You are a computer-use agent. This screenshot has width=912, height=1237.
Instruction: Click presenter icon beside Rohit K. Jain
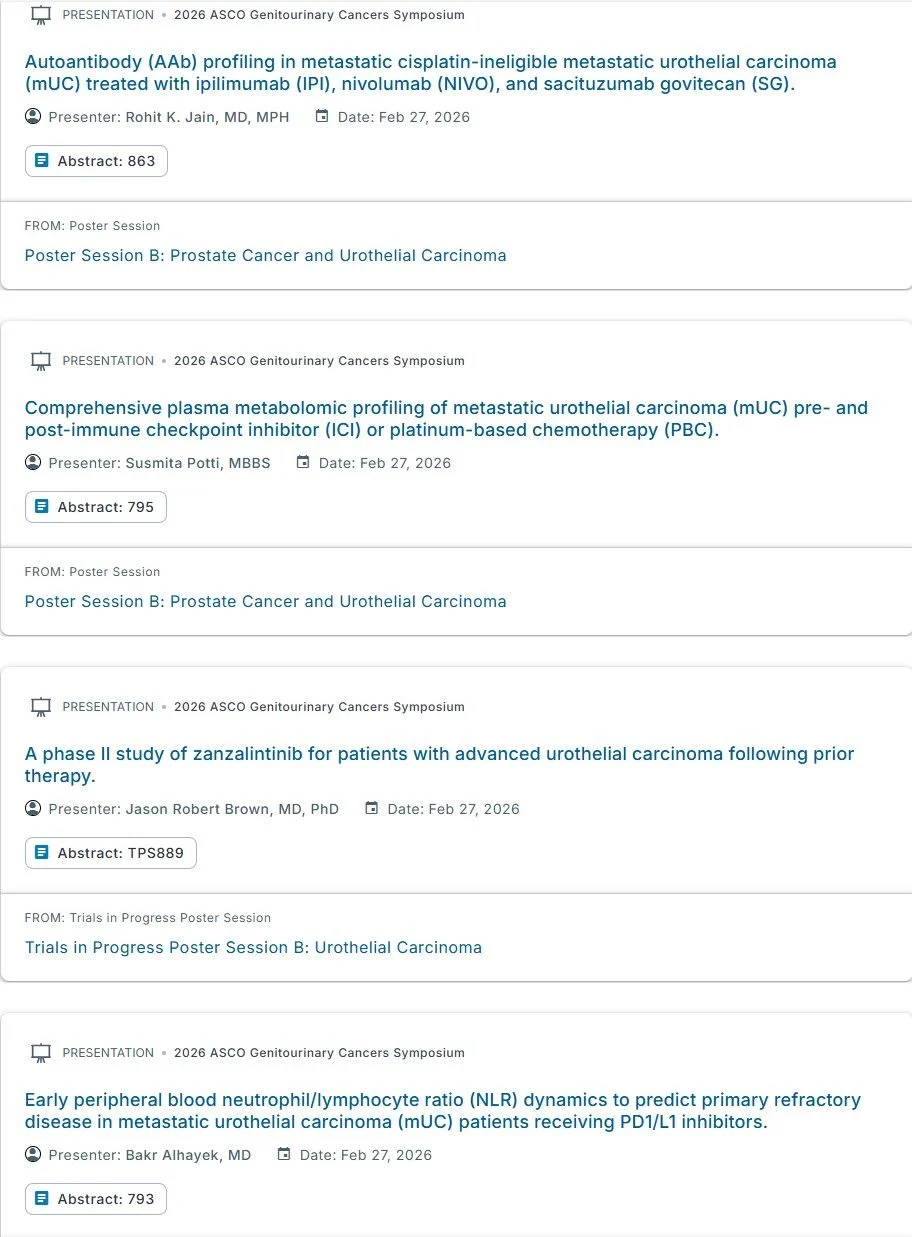pyautogui.click(x=33, y=117)
